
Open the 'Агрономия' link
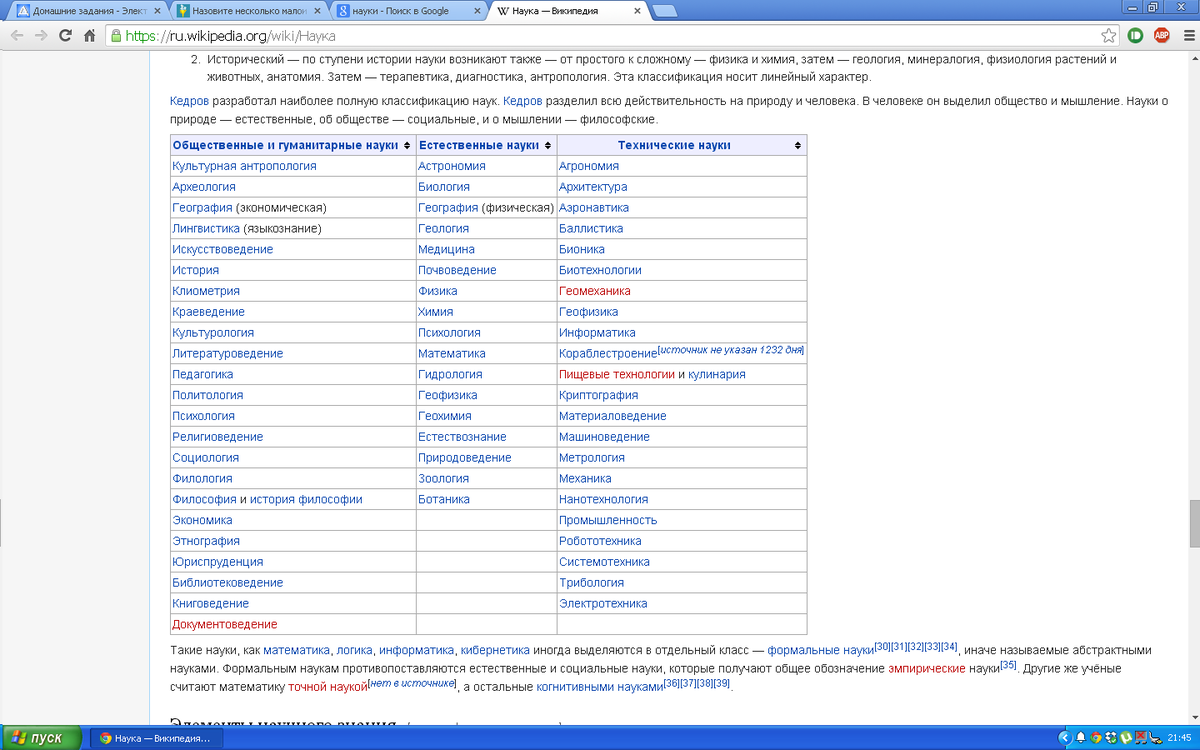point(589,166)
